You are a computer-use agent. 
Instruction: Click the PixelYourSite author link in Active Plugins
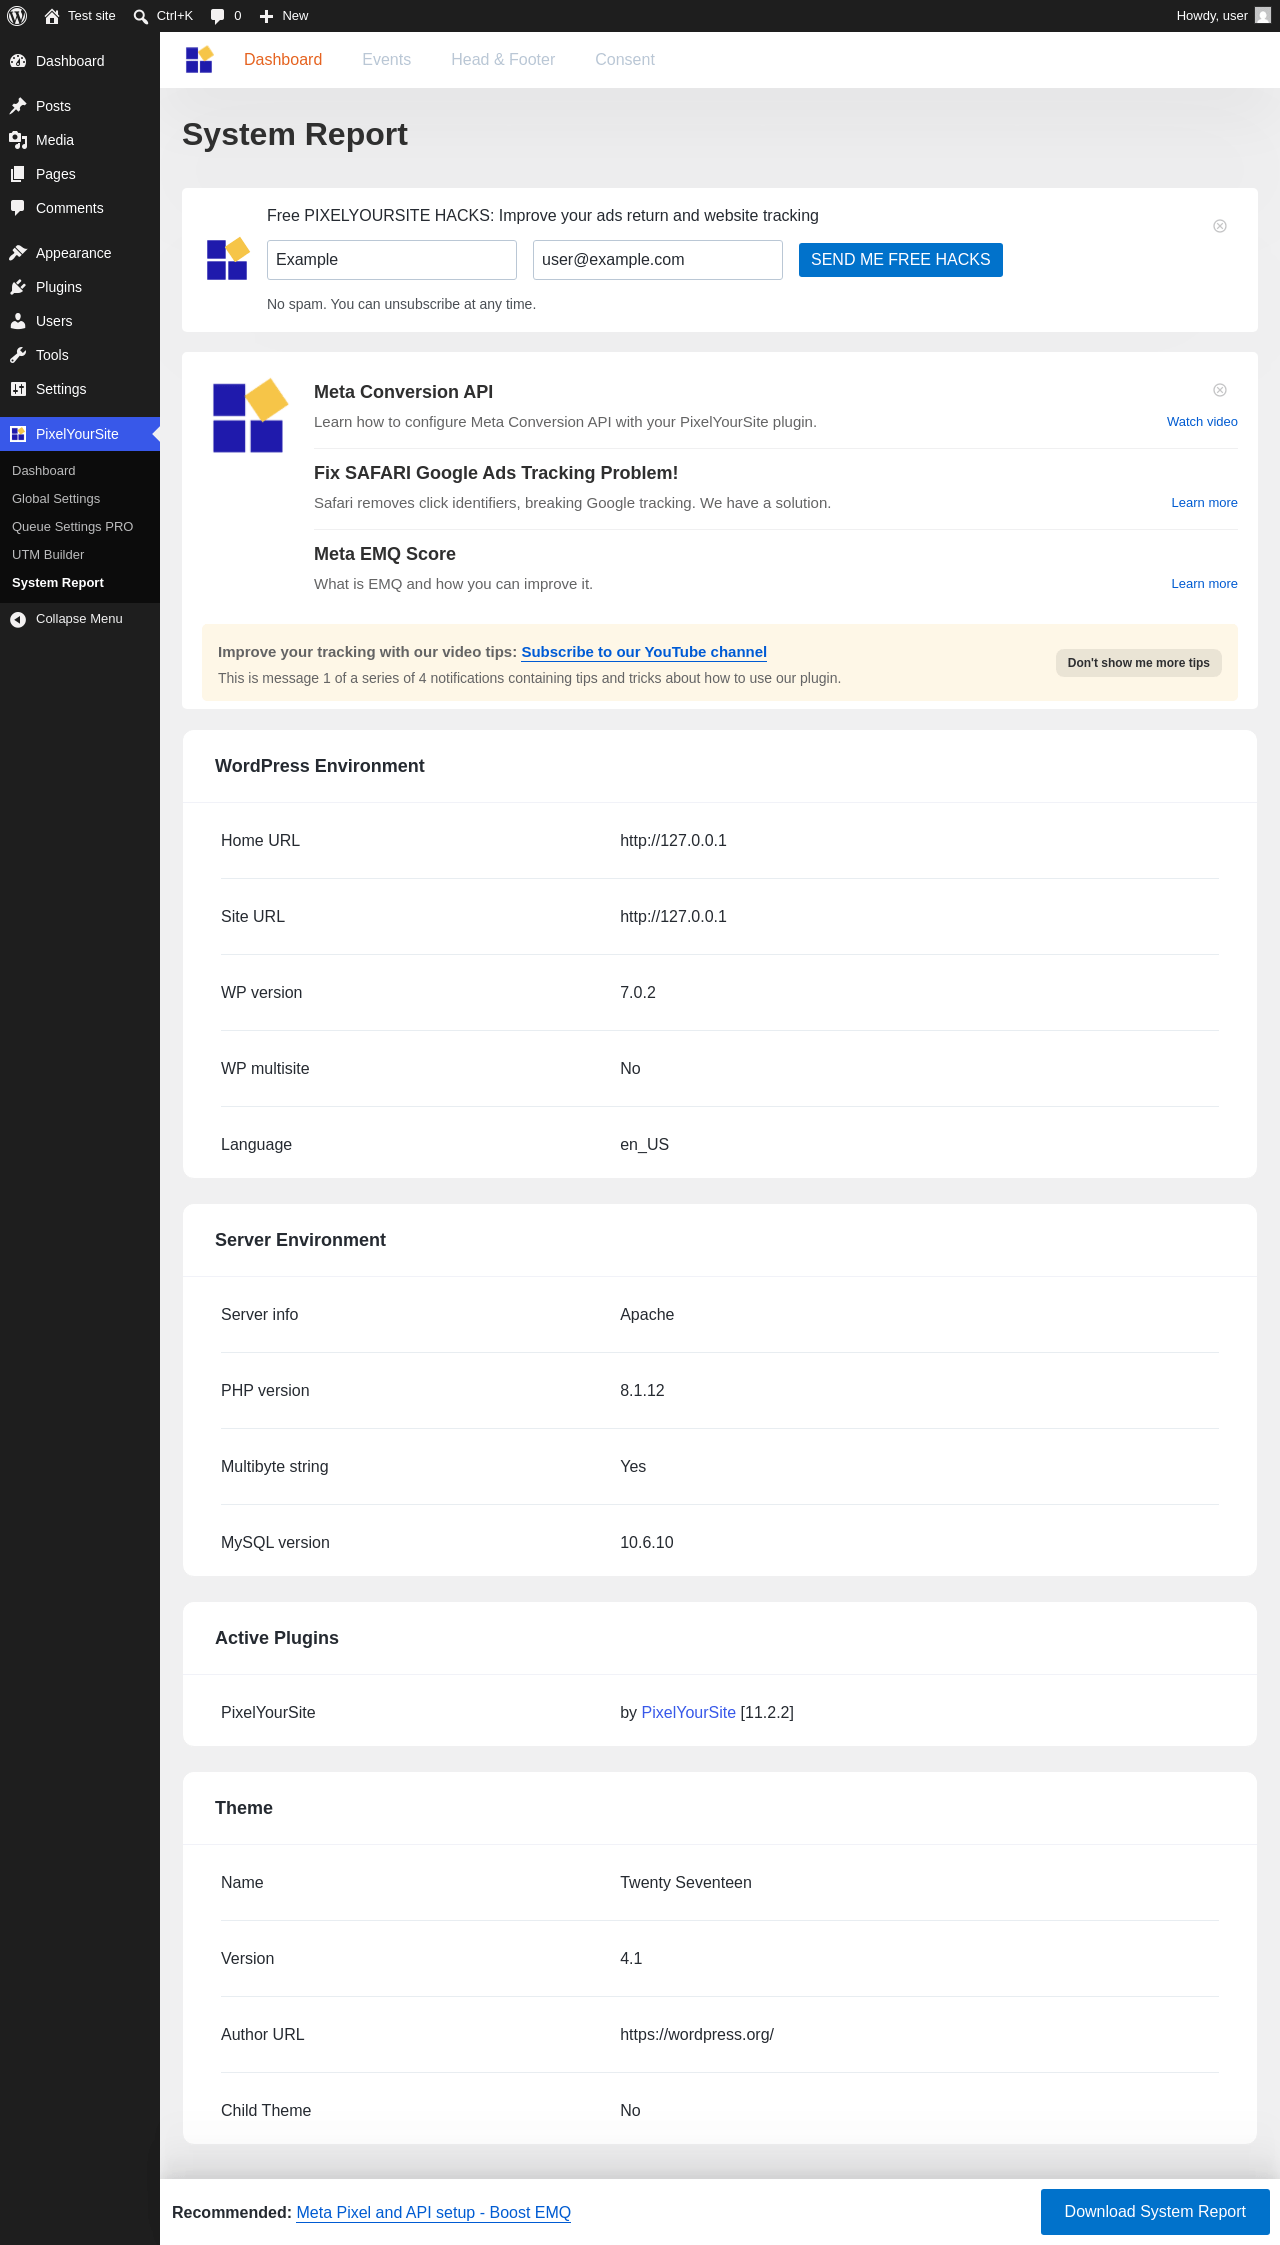click(x=689, y=1712)
